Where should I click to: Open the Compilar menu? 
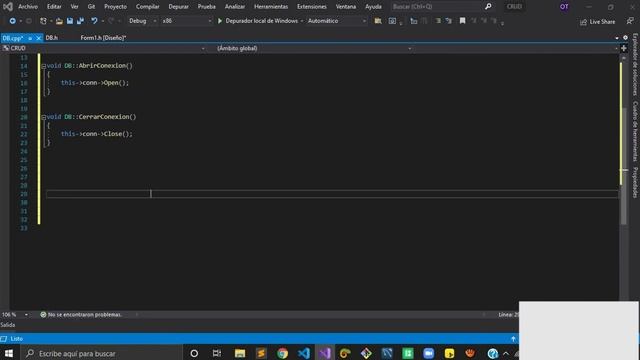pyautogui.click(x=148, y=7)
